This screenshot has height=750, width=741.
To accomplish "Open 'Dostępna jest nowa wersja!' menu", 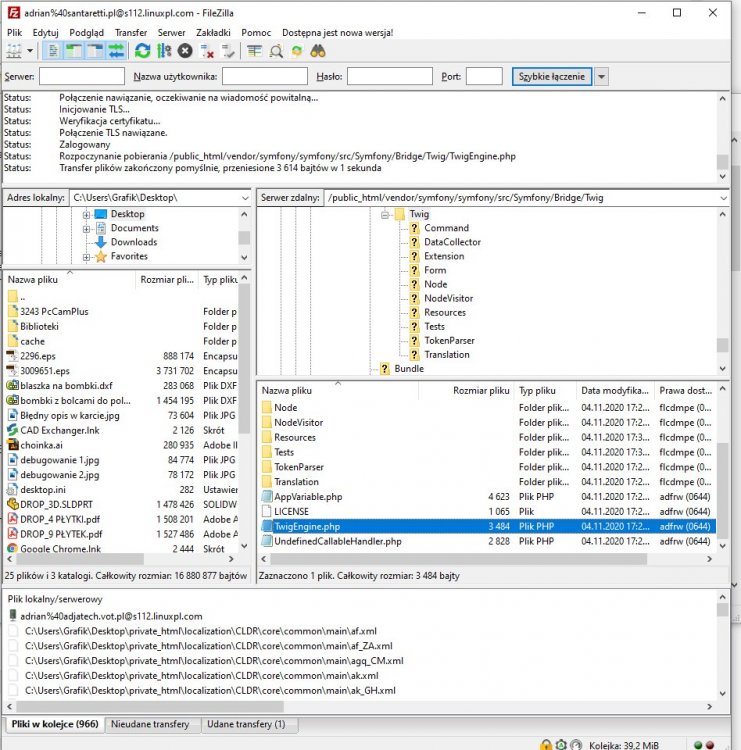I will [337, 33].
